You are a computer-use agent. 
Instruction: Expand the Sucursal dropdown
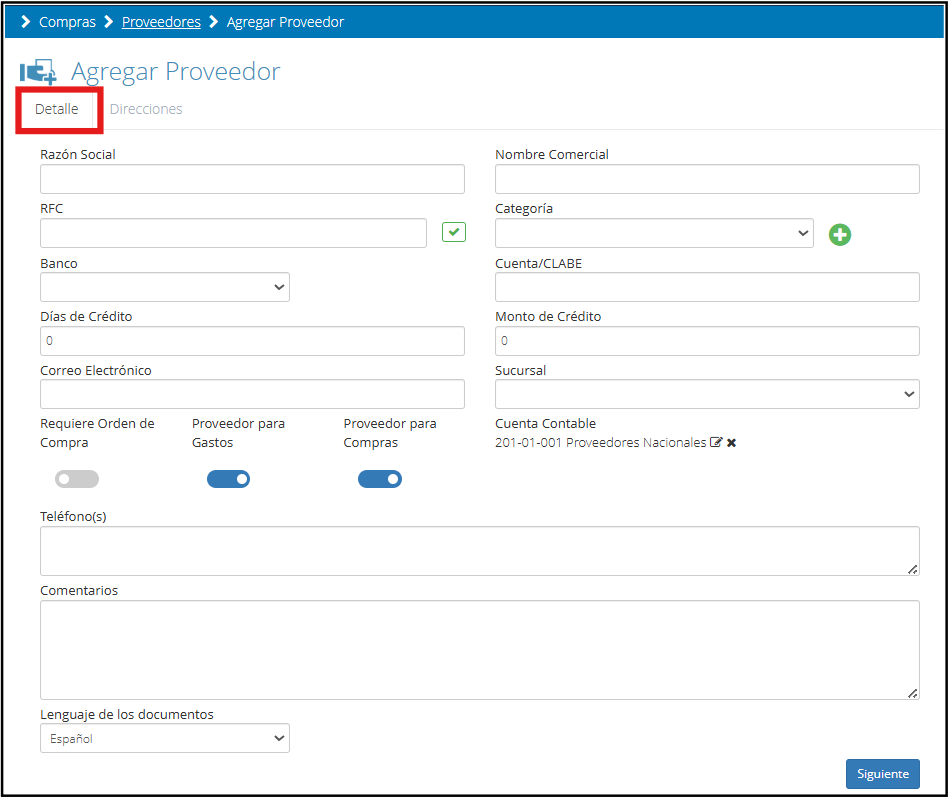pyautogui.click(x=707, y=394)
